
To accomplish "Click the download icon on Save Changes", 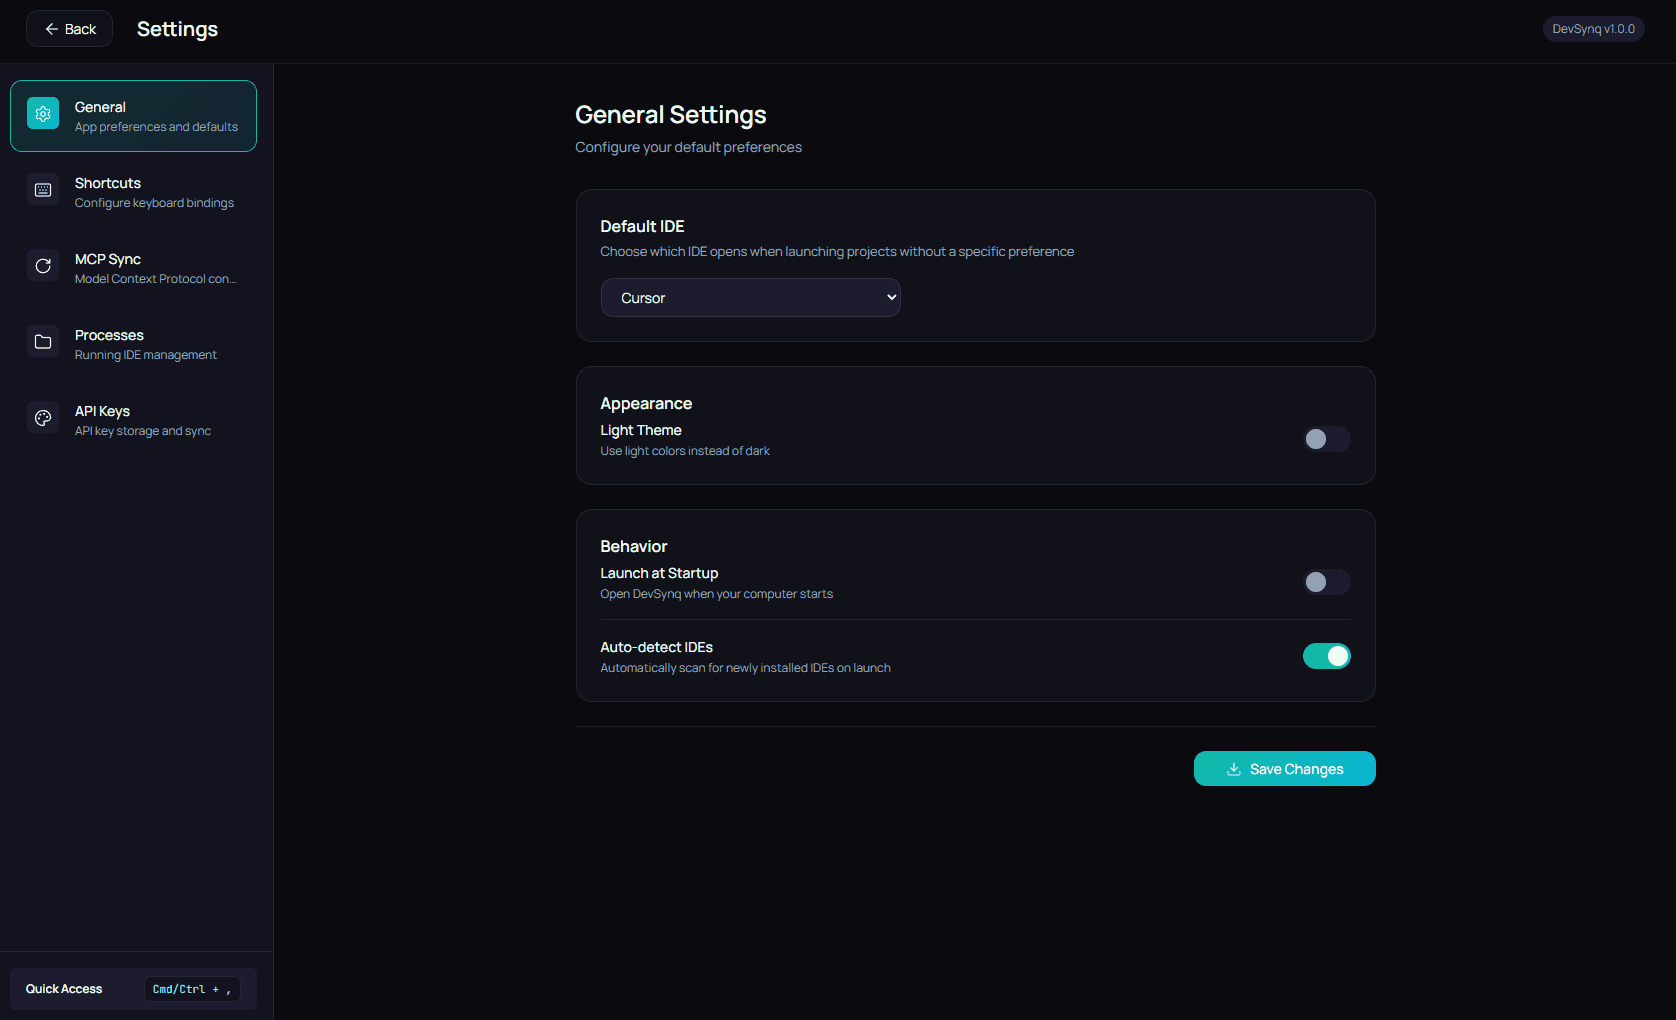I will tap(1232, 768).
